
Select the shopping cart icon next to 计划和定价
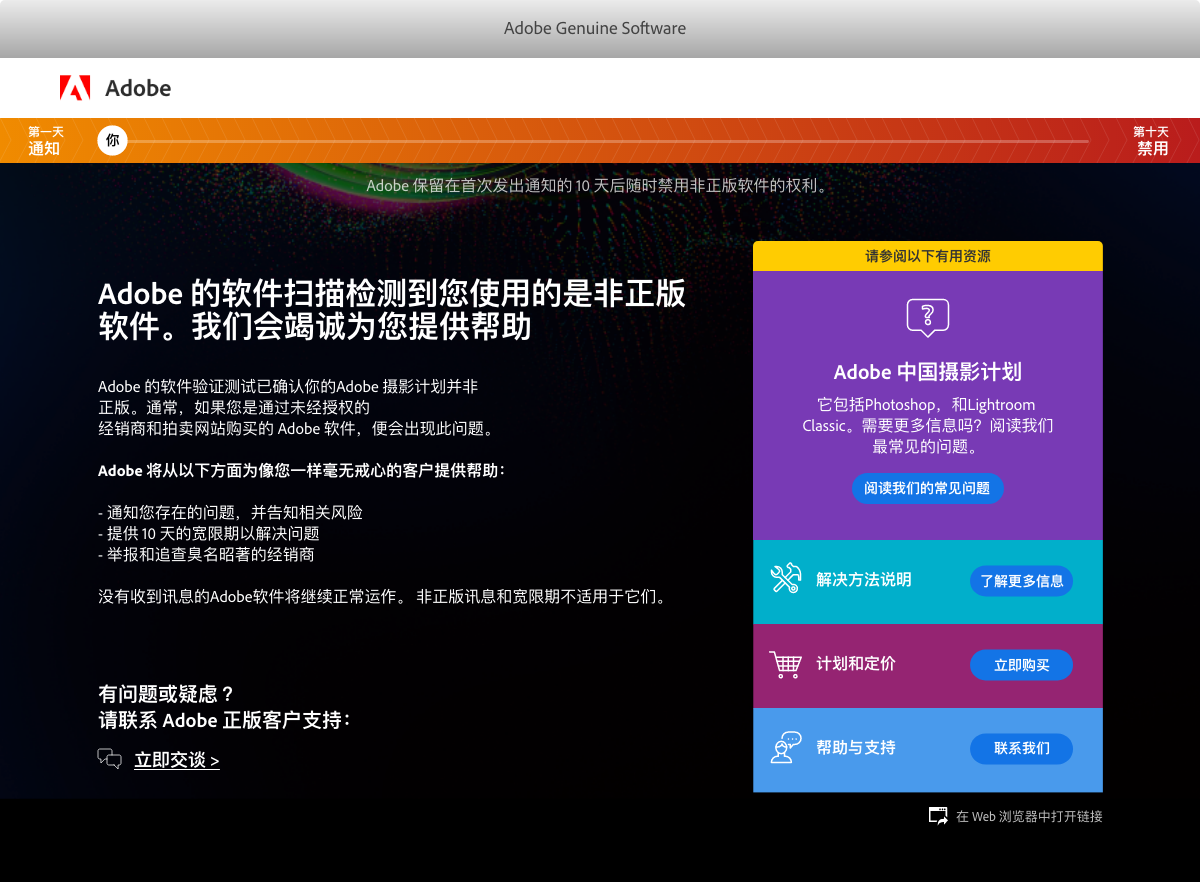(785, 664)
